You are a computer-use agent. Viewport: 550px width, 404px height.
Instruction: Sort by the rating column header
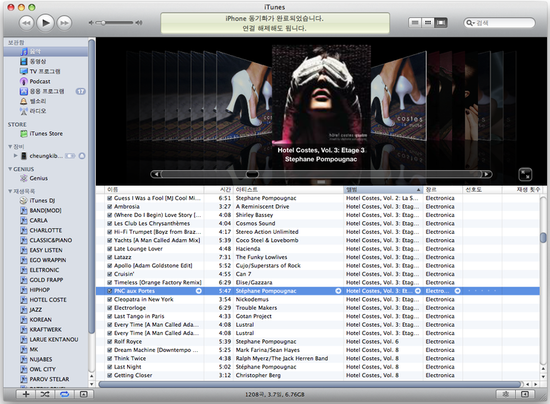[482, 190]
